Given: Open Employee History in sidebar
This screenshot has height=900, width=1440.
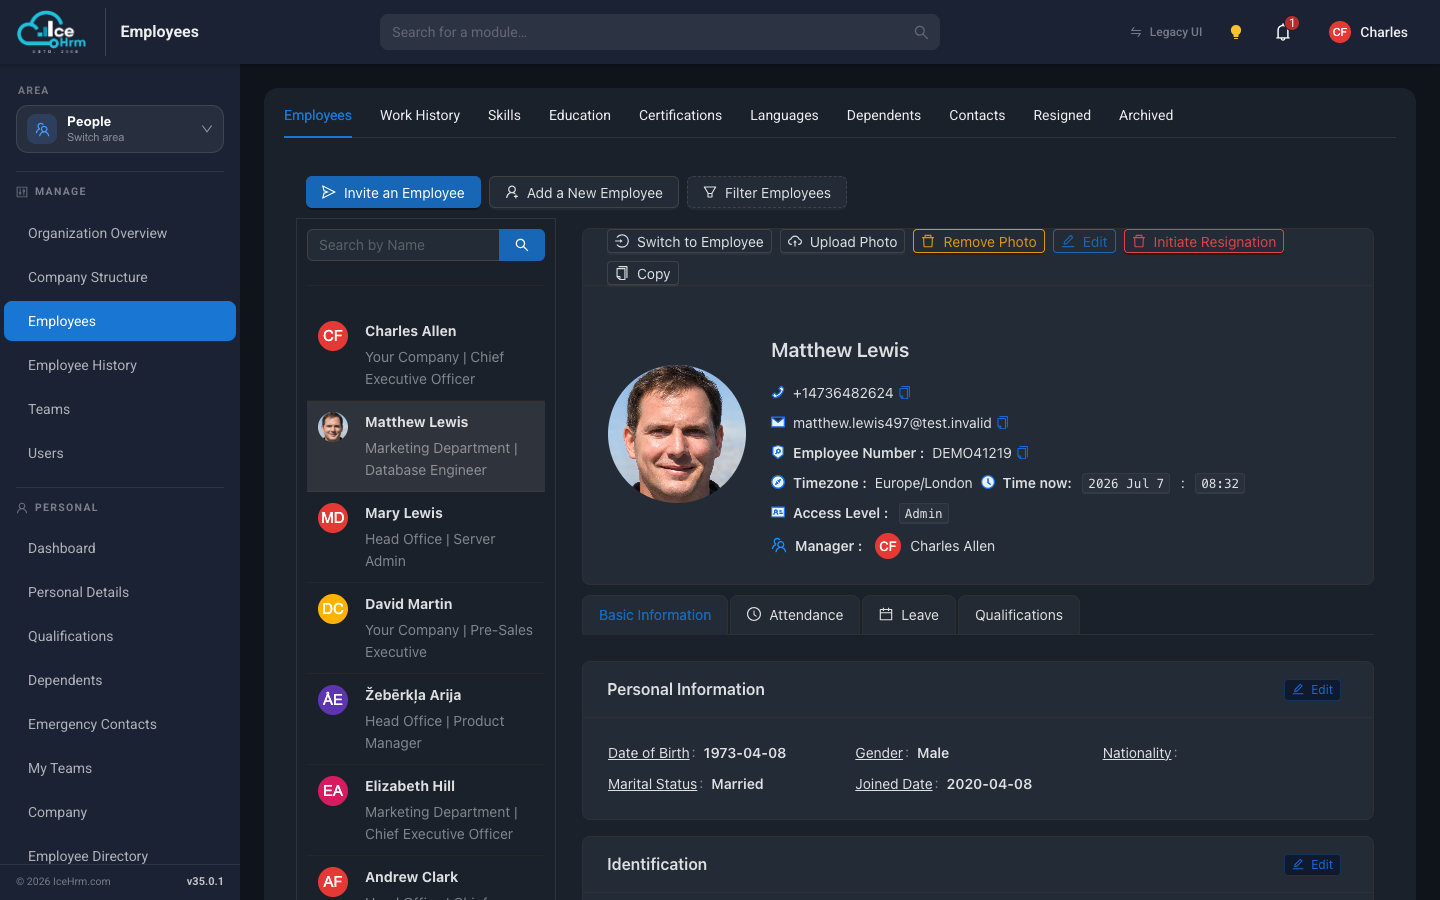Looking at the screenshot, I should (x=120, y=365).
